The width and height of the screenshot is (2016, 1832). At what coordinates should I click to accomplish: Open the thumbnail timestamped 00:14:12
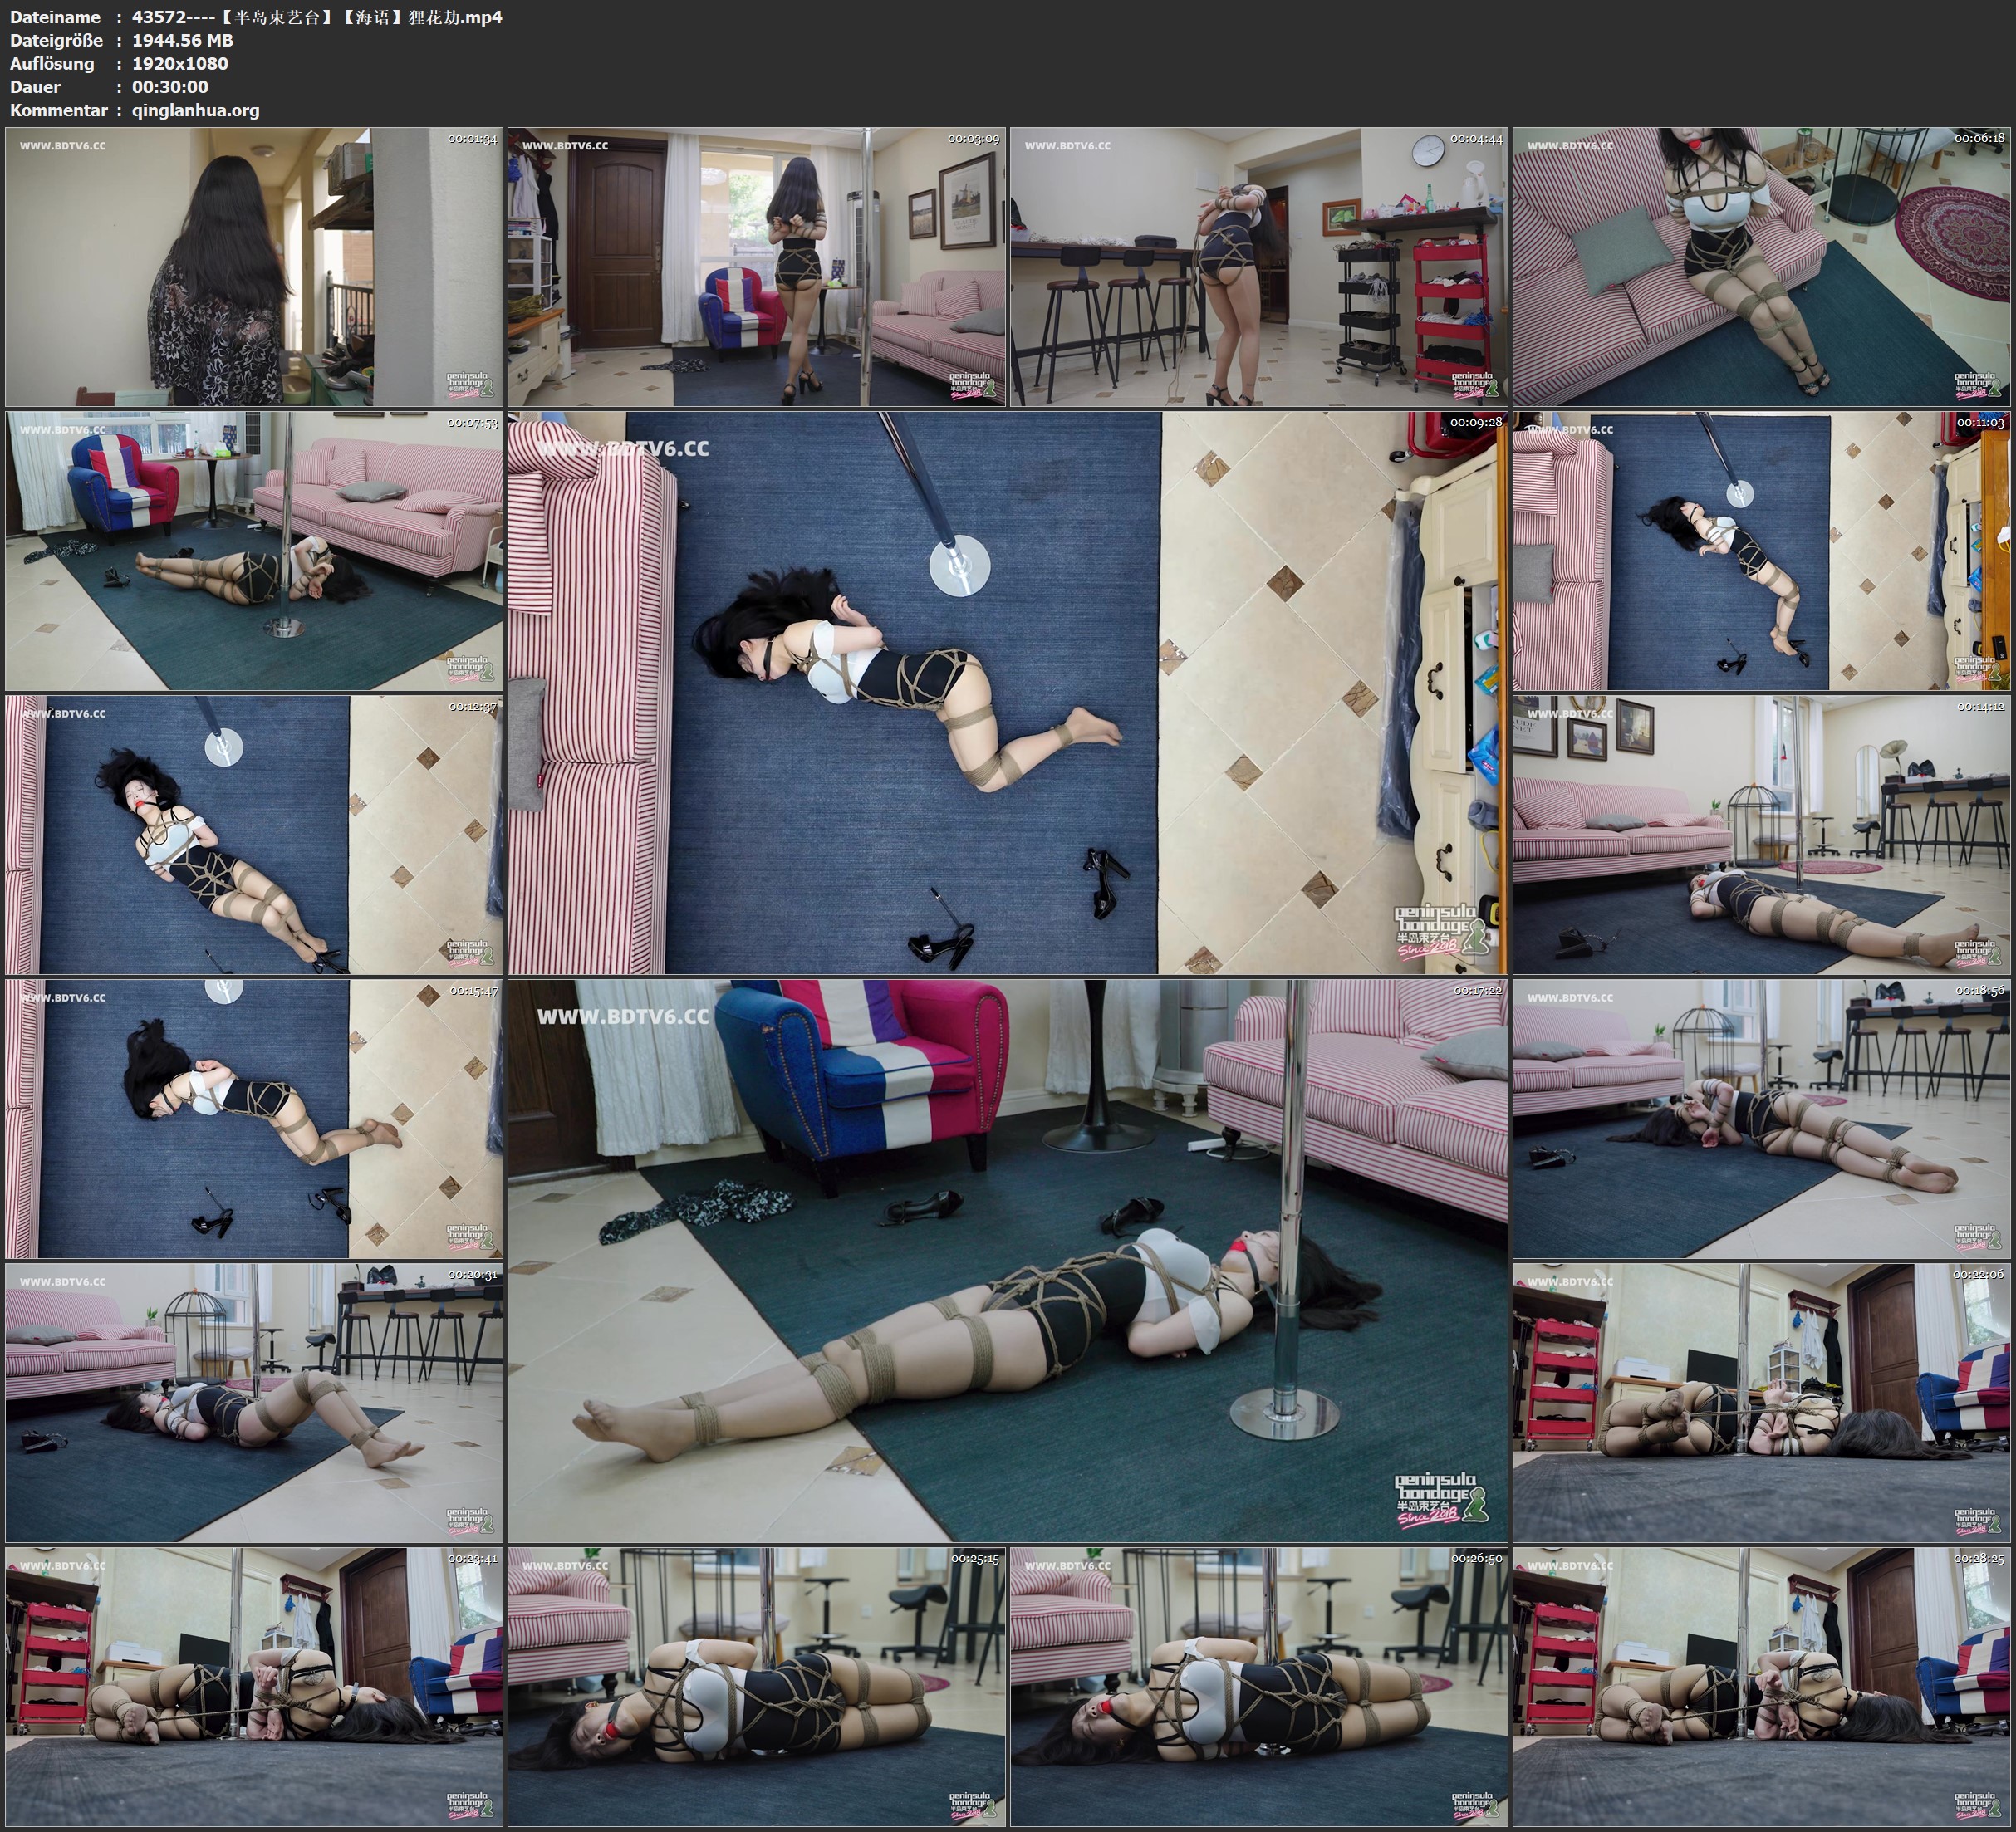tap(1762, 834)
